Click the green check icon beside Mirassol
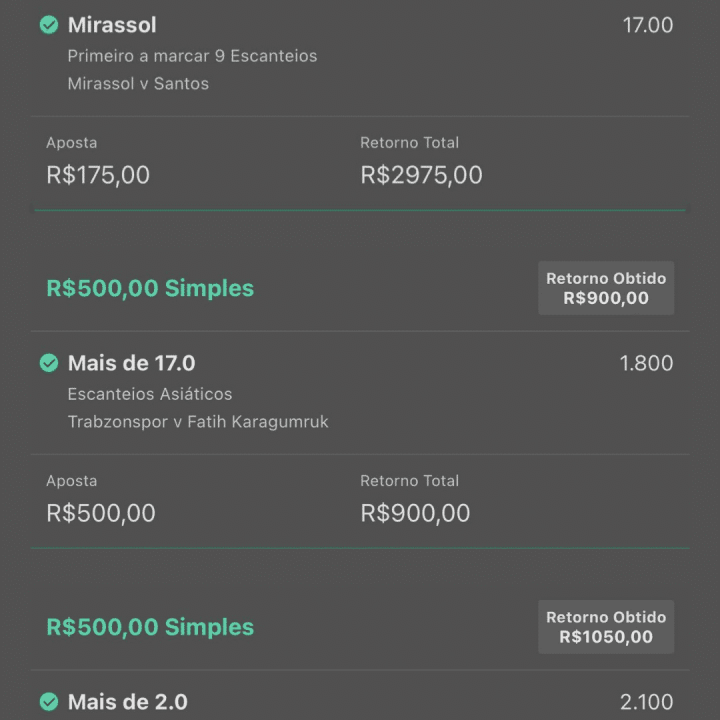Screen dimensions: 720x720 click(x=49, y=25)
